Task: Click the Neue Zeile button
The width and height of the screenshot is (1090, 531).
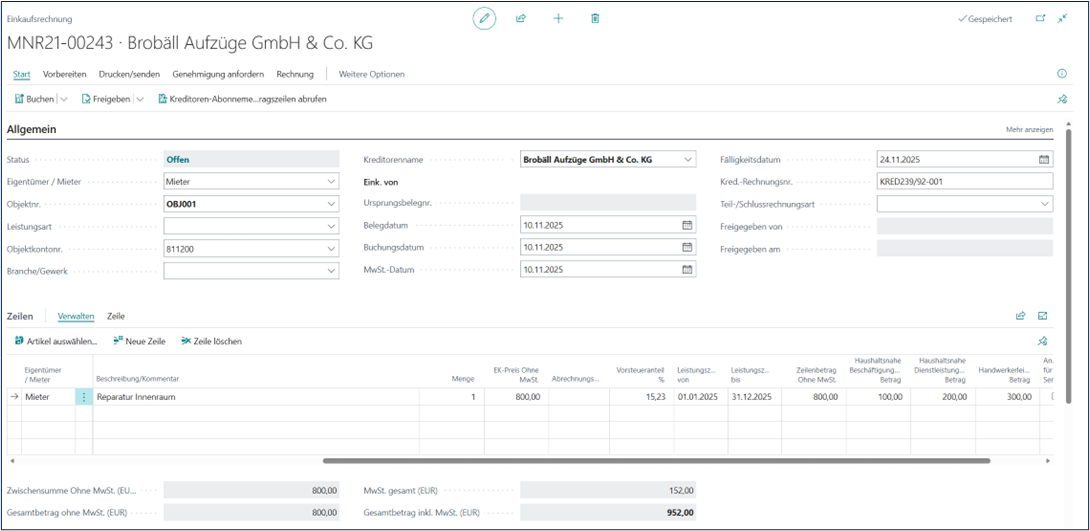Action: [x=139, y=341]
